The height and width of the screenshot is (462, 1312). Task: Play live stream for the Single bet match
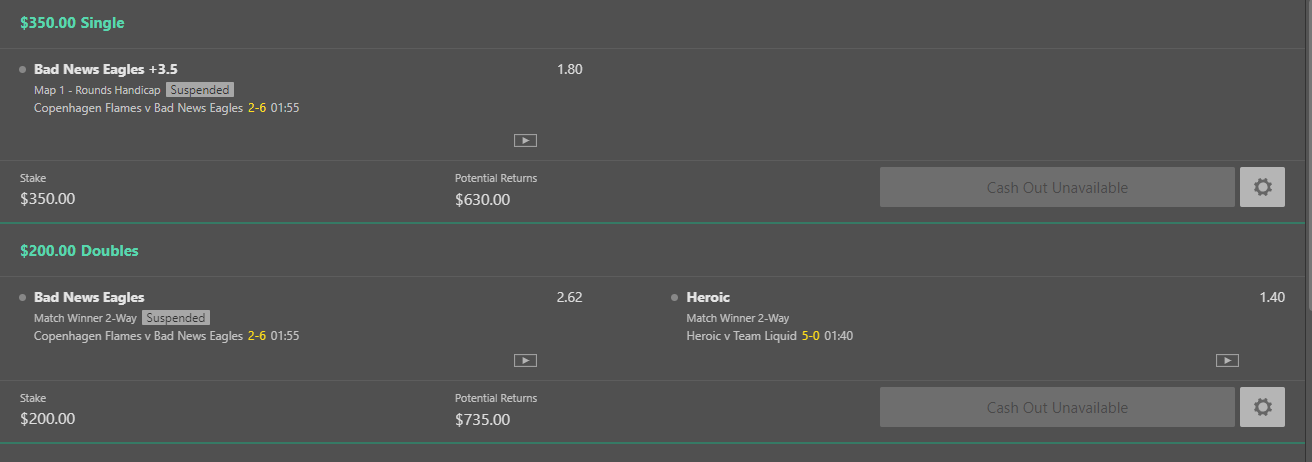[525, 141]
